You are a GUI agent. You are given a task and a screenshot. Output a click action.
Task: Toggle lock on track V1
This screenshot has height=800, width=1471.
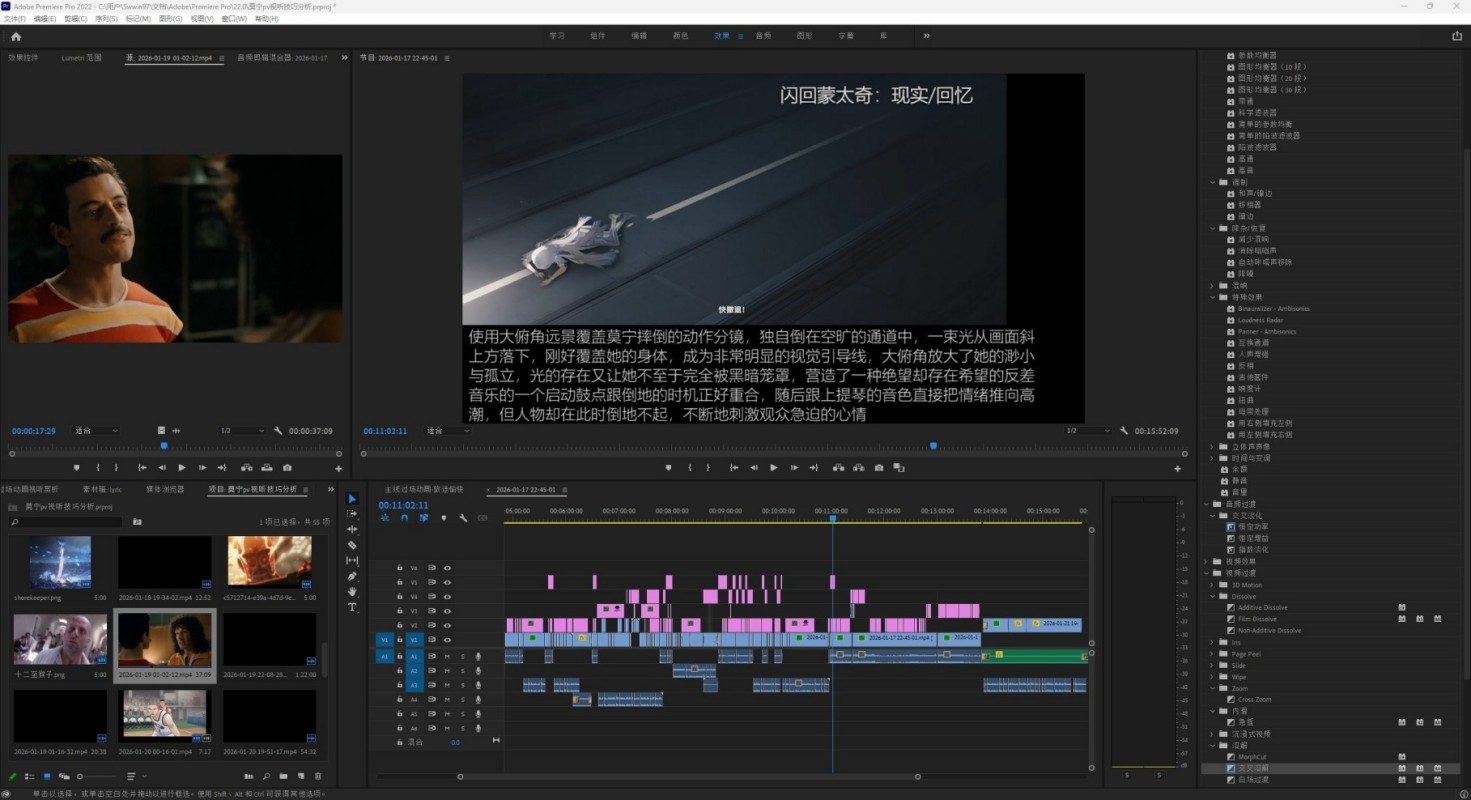399,639
